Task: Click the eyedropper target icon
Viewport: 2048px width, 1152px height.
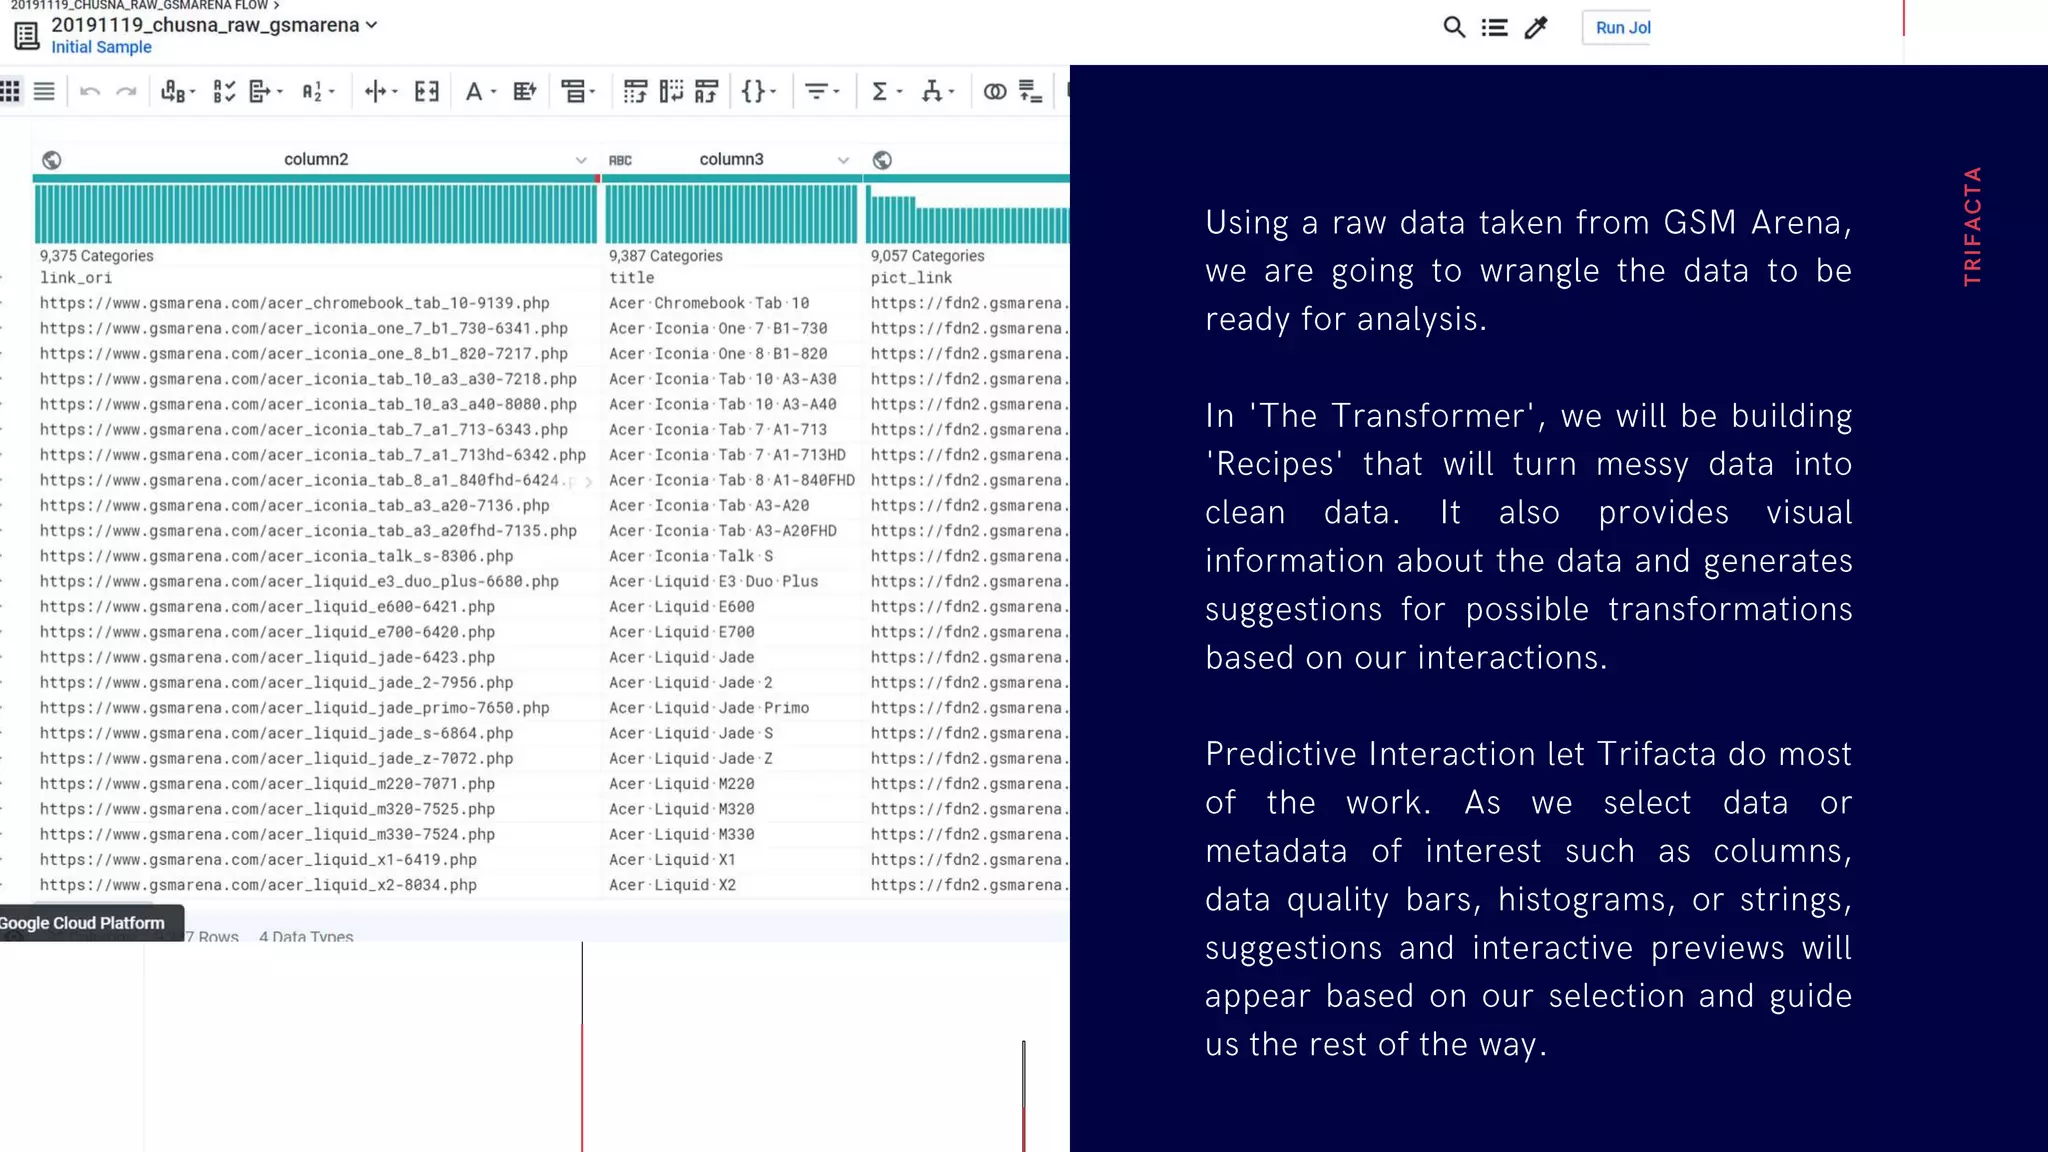Action: pyautogui.click(x=1536, y=27)
